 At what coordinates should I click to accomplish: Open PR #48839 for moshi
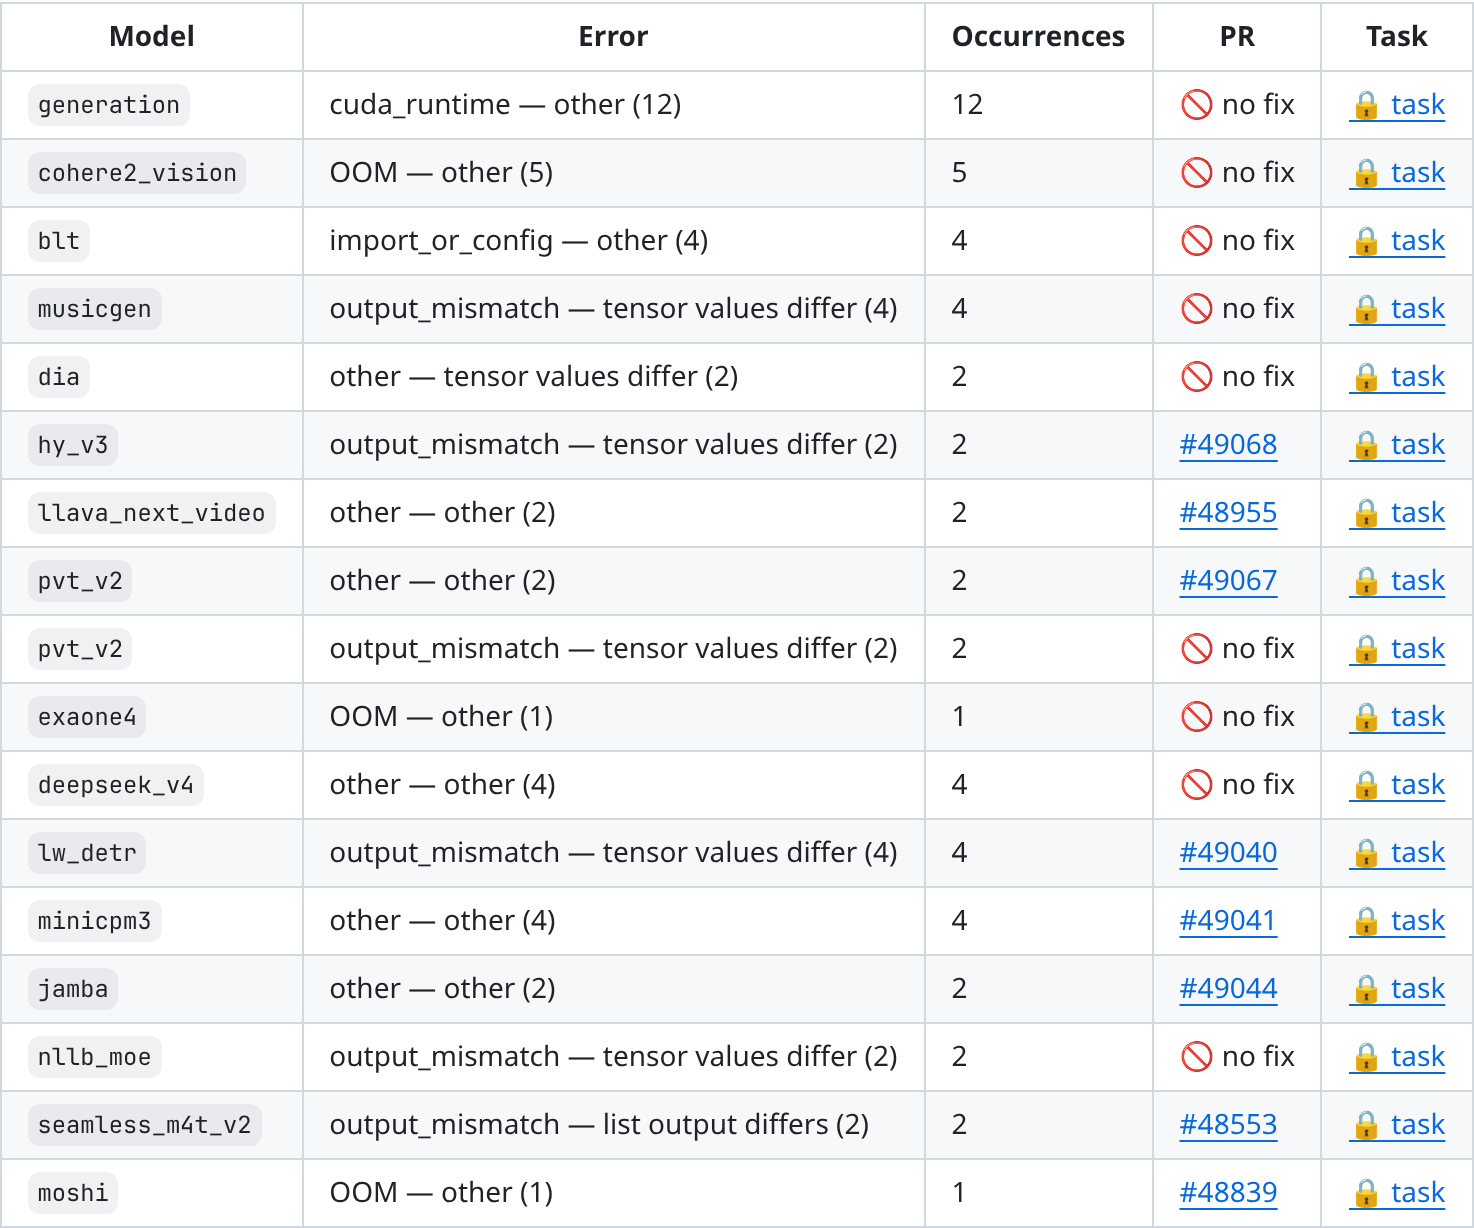[1228, 1193]
